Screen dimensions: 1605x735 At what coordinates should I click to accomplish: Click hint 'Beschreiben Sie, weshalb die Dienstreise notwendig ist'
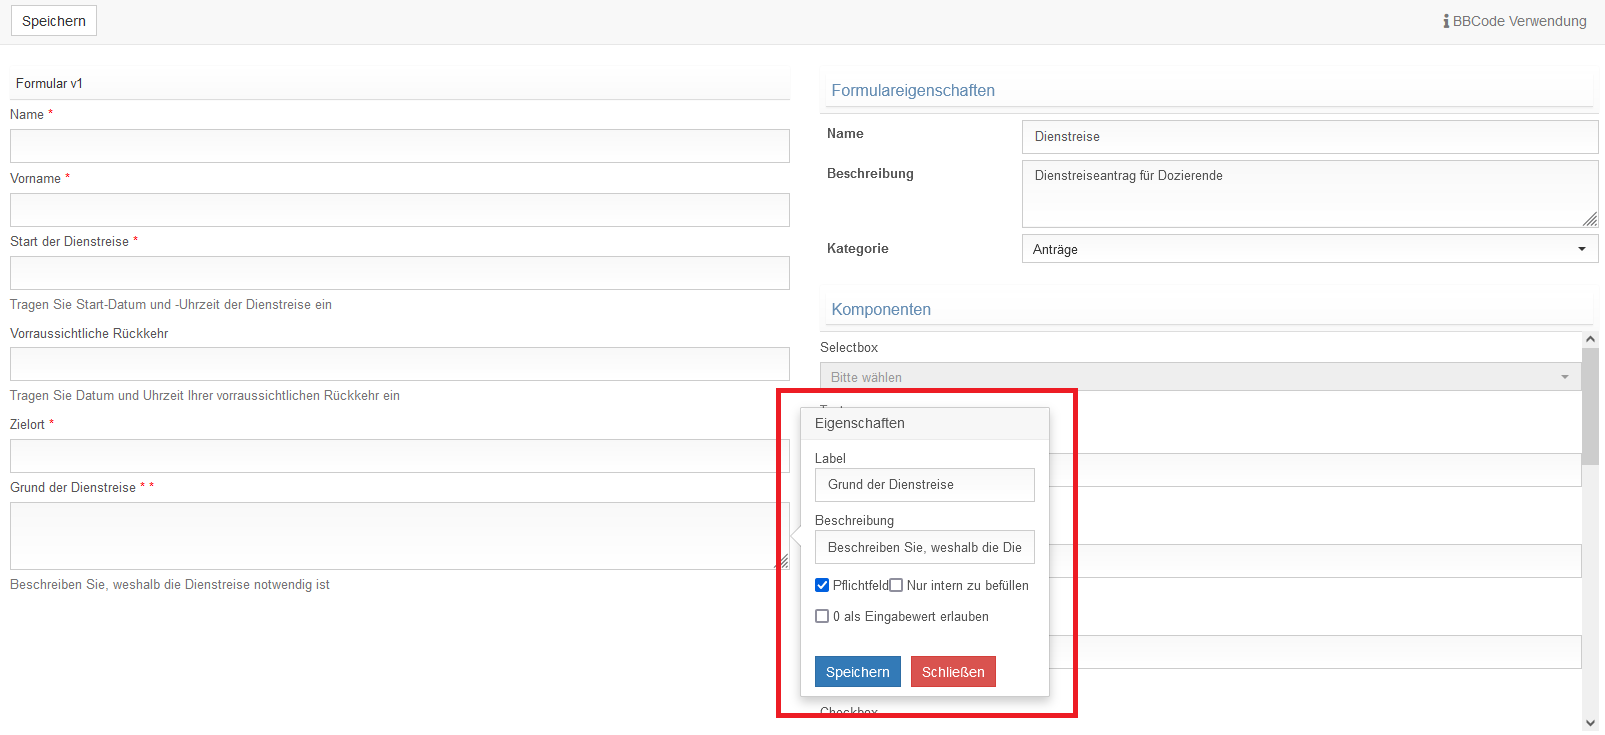point(170,584)
